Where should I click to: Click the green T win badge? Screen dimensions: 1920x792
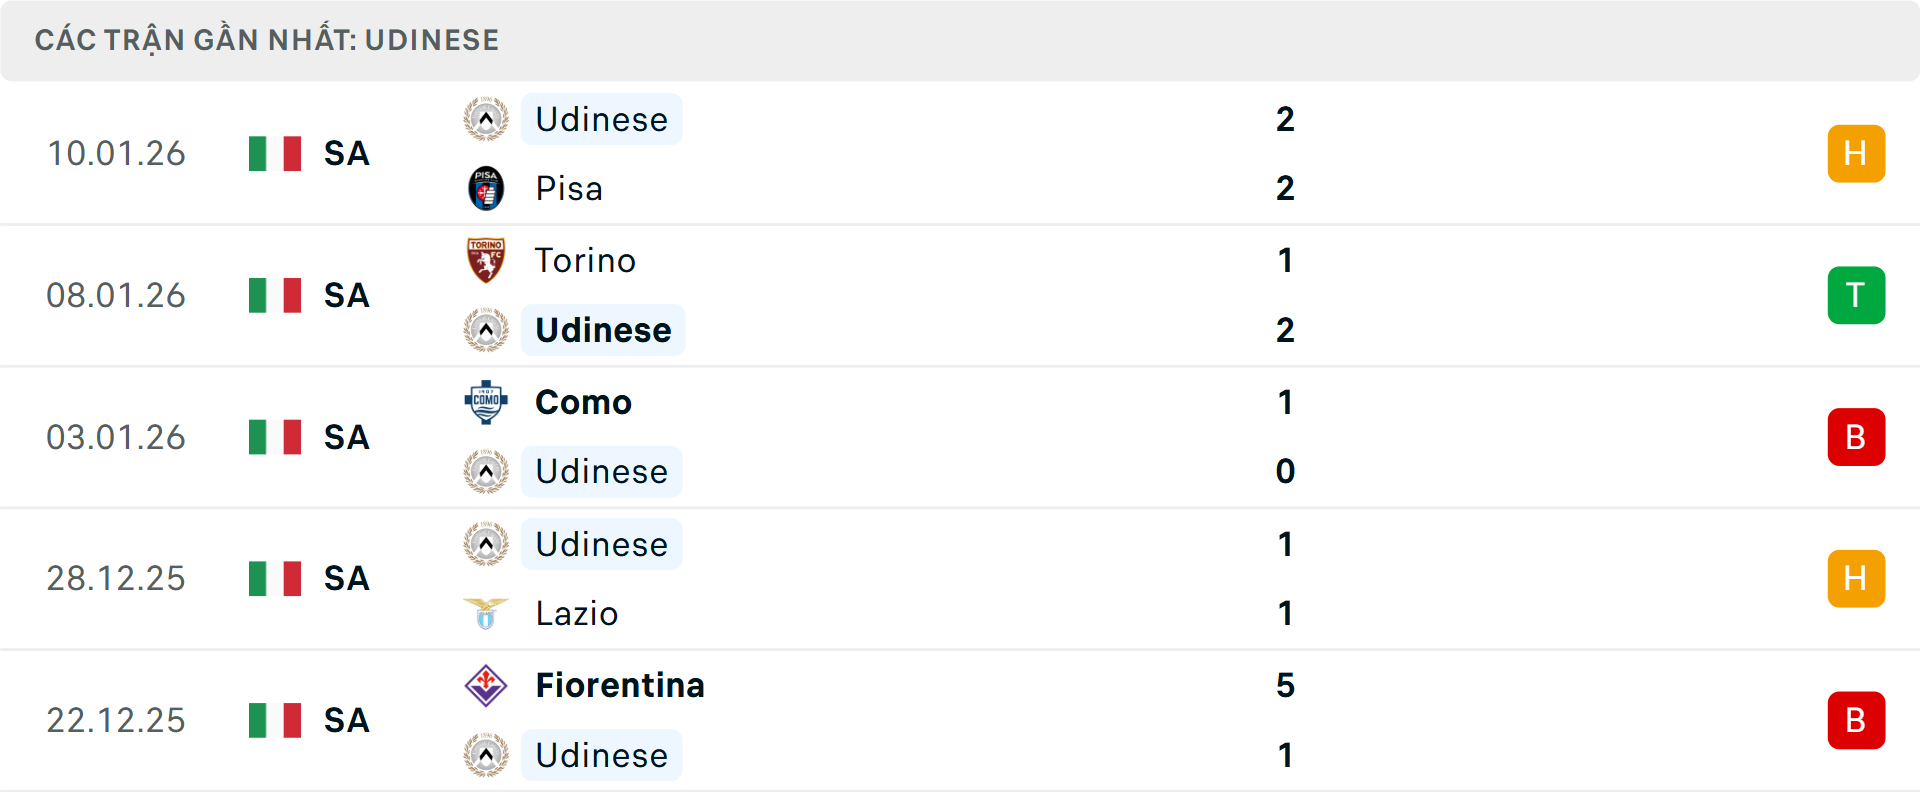pos(1856,295)
